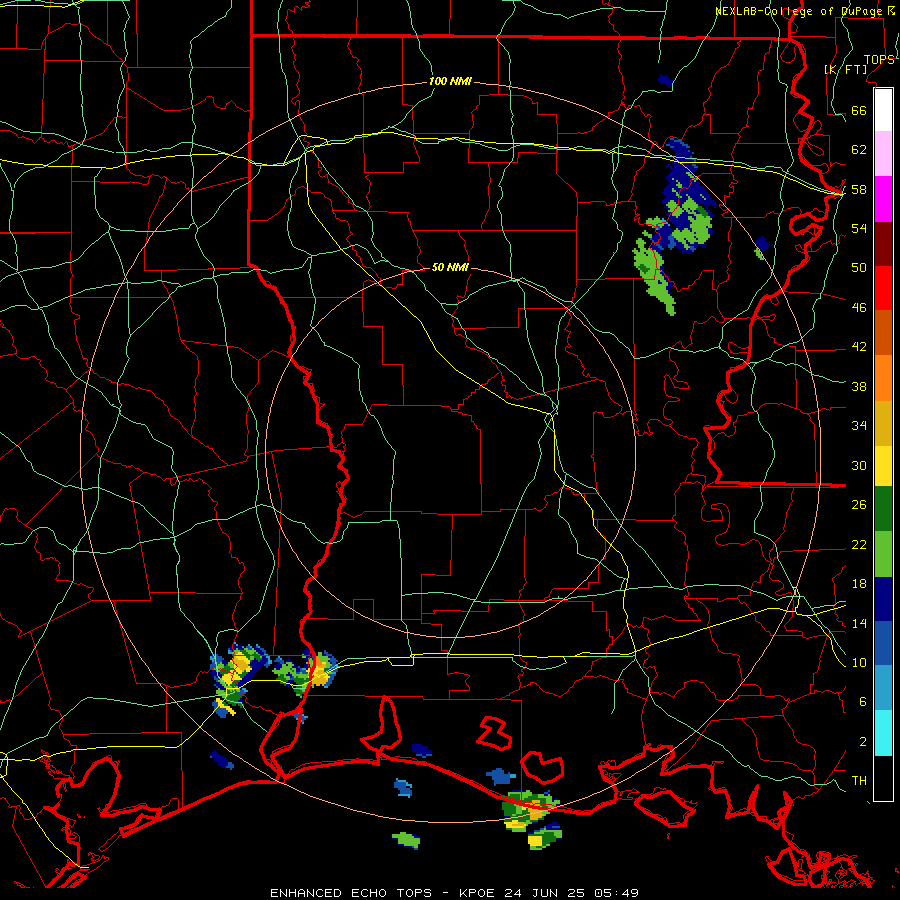The height and width of the screenshot is (900, 900).
Task: Click the "62" legend value
Action: click(859, 150)
